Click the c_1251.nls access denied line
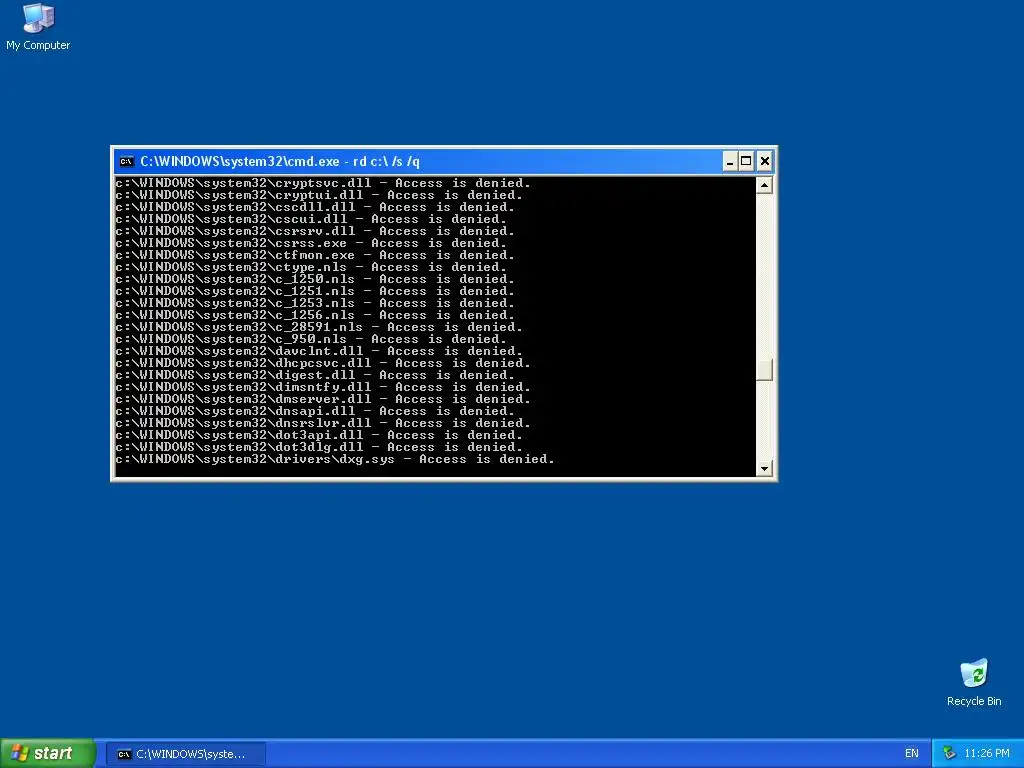Image resolution: width=1024 pixels, height=768 pixels. [315, 291]
